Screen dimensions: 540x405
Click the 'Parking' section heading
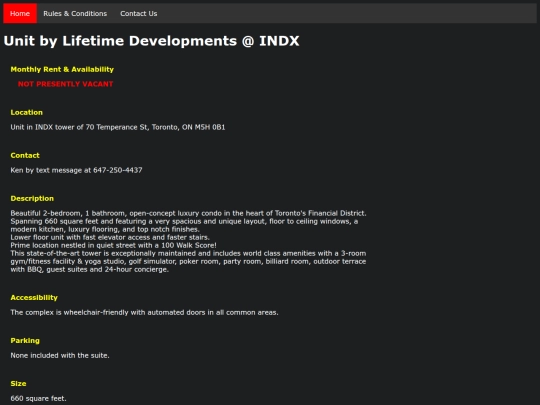click(25, 341)
